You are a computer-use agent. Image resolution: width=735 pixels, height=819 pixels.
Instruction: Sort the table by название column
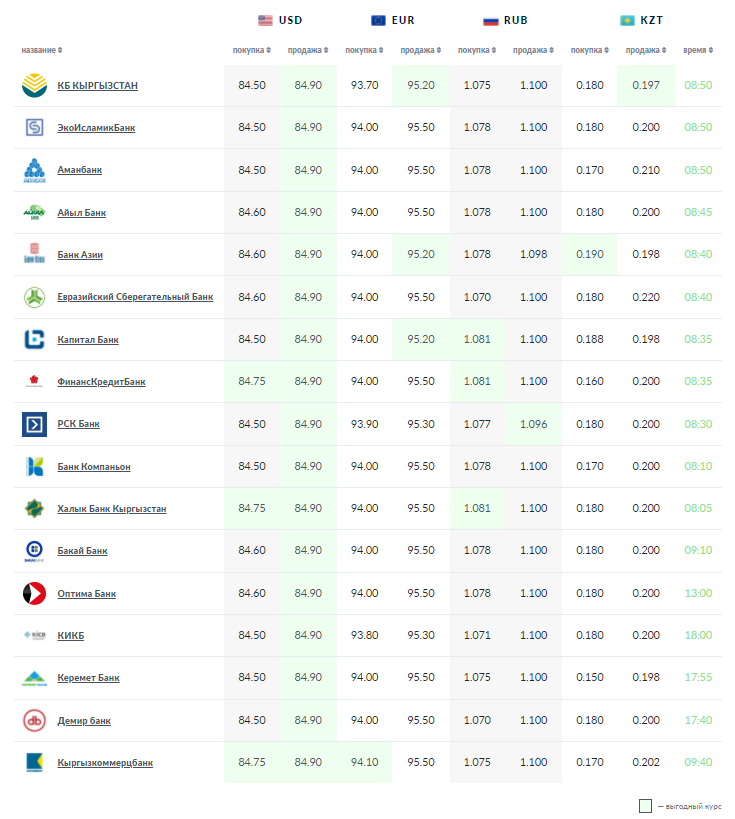[x=42, y=50]
